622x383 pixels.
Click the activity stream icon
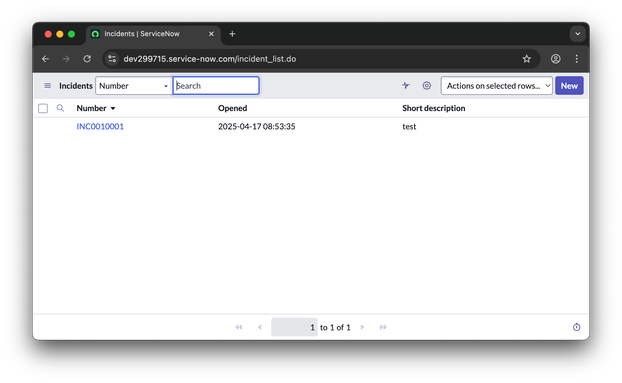tap(406, 86)
